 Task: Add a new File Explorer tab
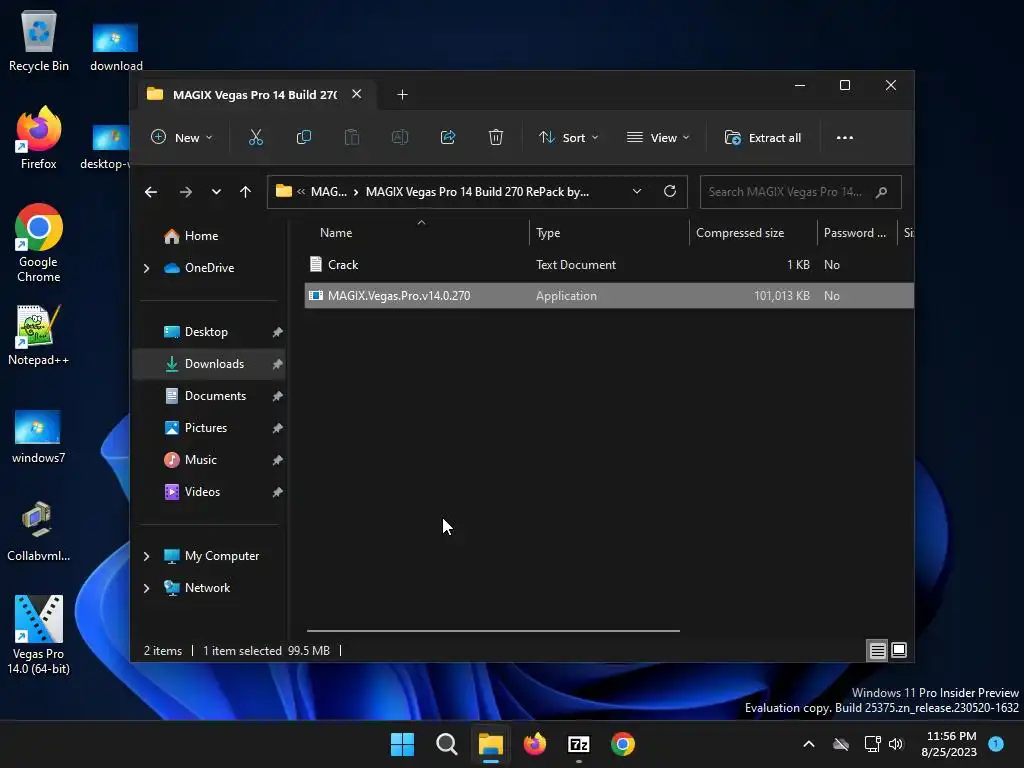[x=402, y=95]
